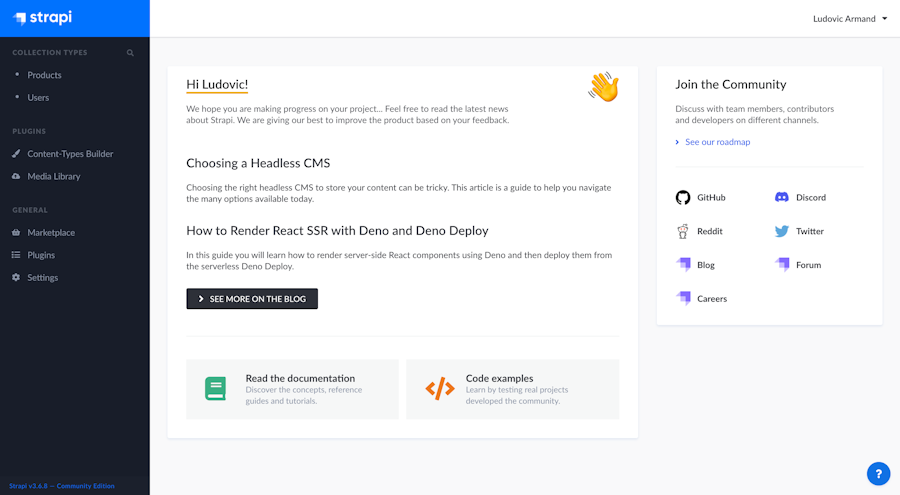This screenshot has width=900, height=495.
Task: Click the waving hand emoji
Action: 603,87
